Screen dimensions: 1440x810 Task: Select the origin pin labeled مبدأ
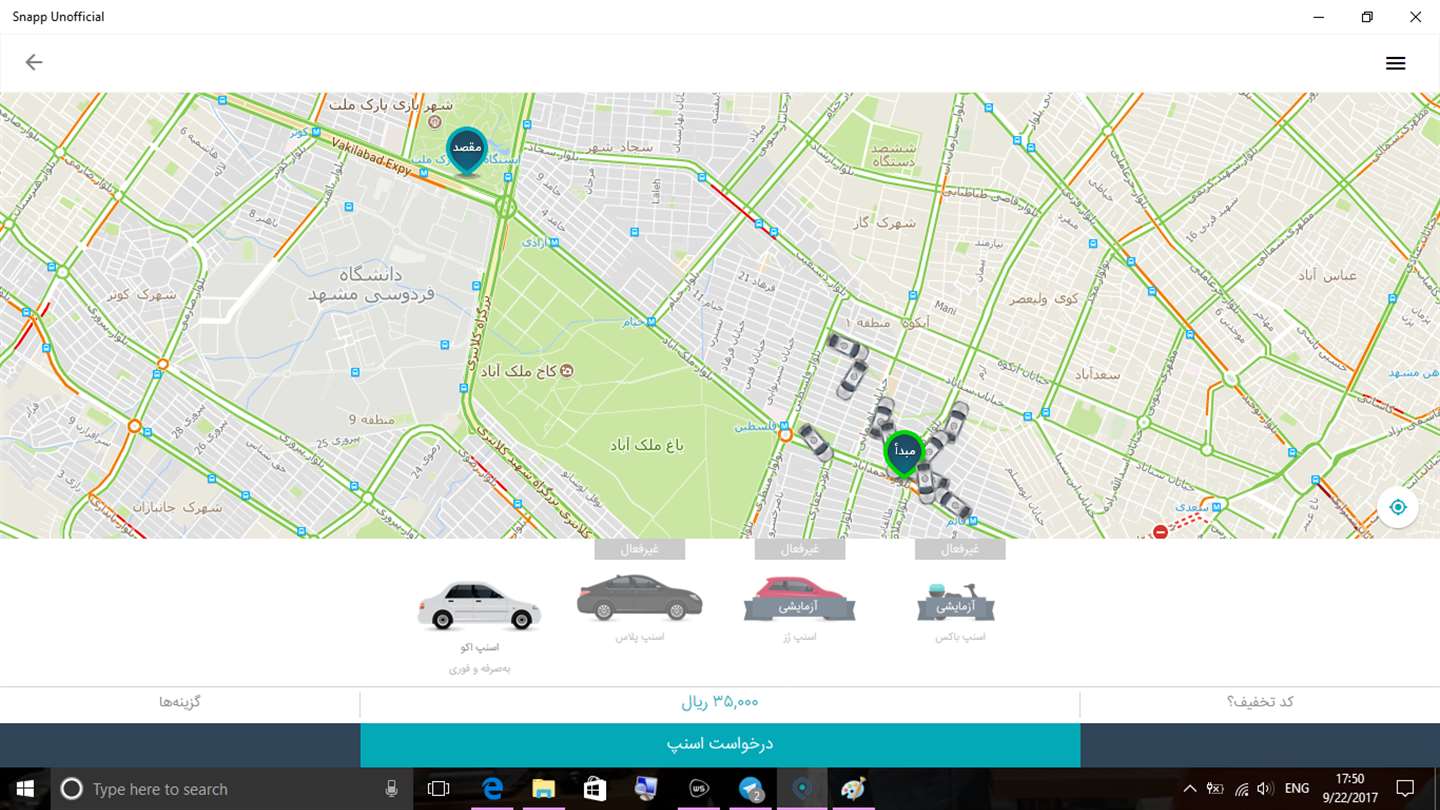[x=904, y=453]
